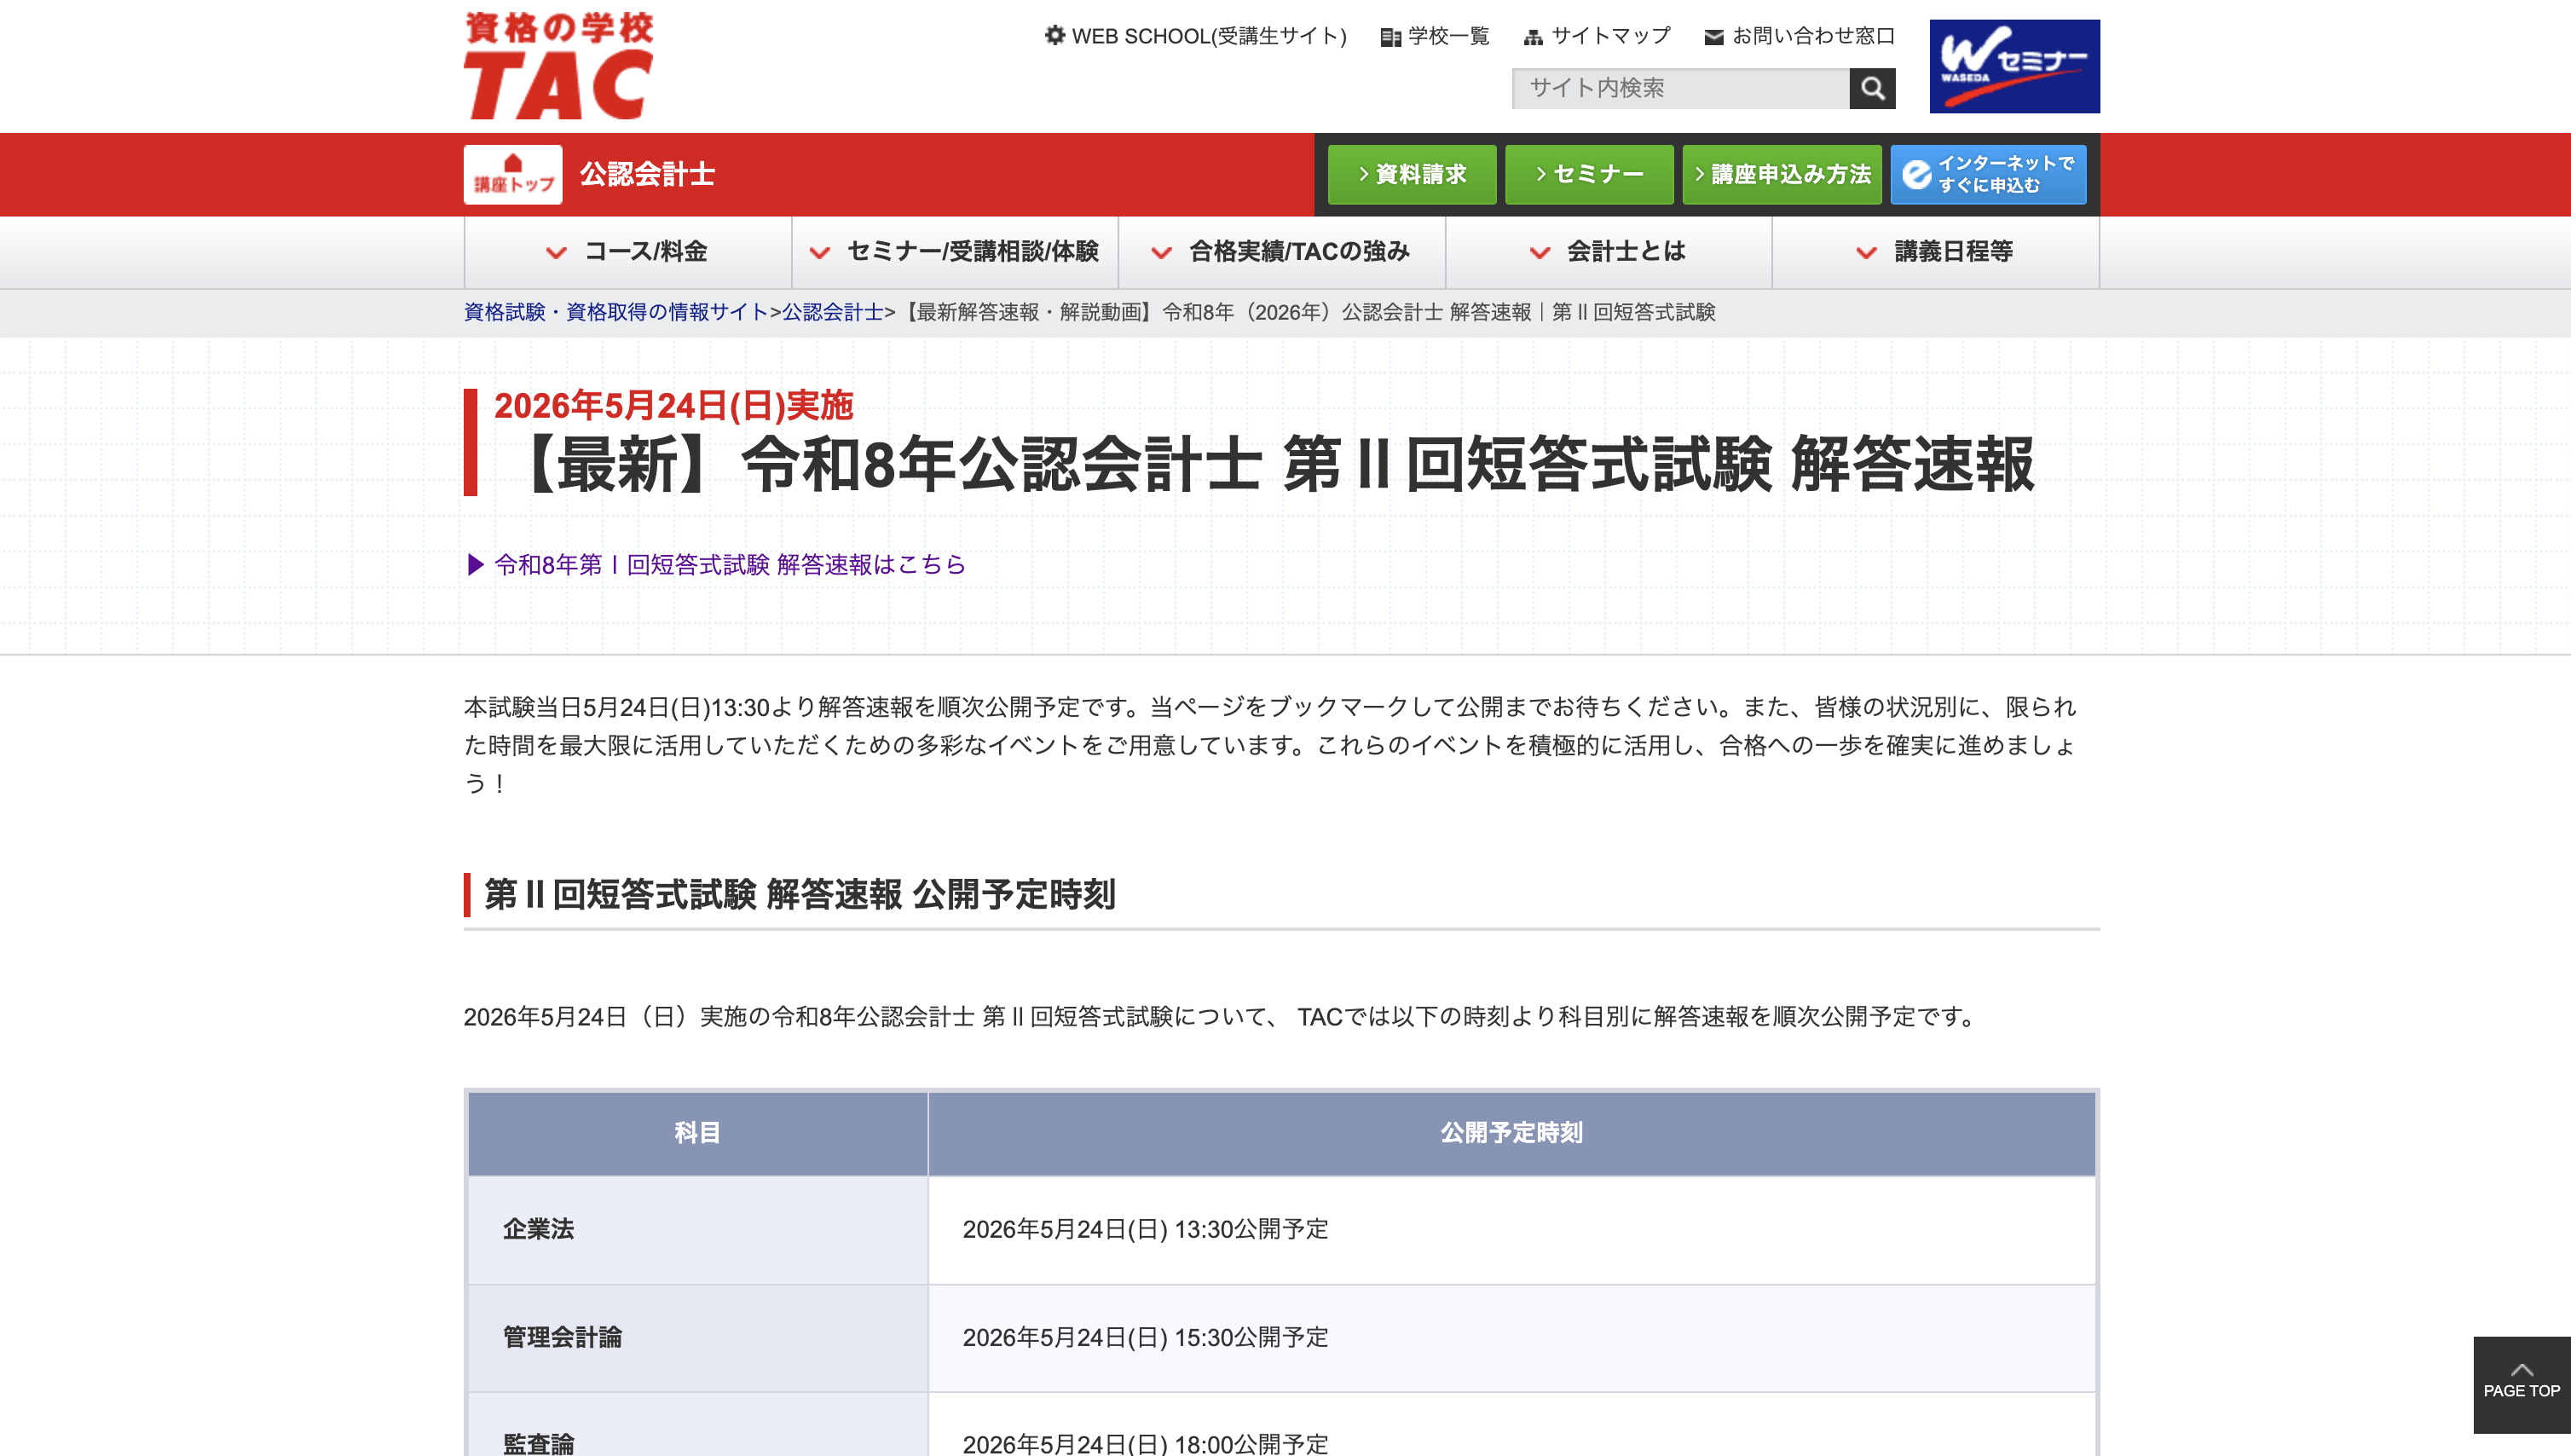Click the green 講座申込み方法 button
Viewport: 2571px width, 1456px height.
pos(1782,174)
